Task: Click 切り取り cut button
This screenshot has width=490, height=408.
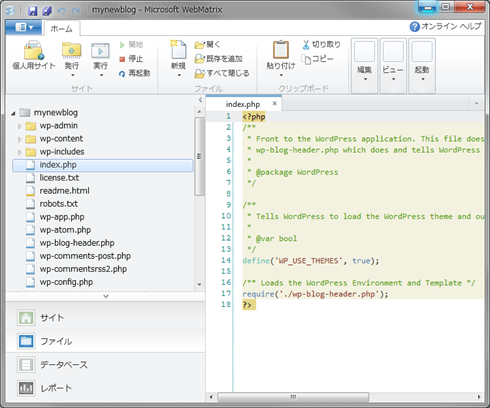Action: point(321,45)
